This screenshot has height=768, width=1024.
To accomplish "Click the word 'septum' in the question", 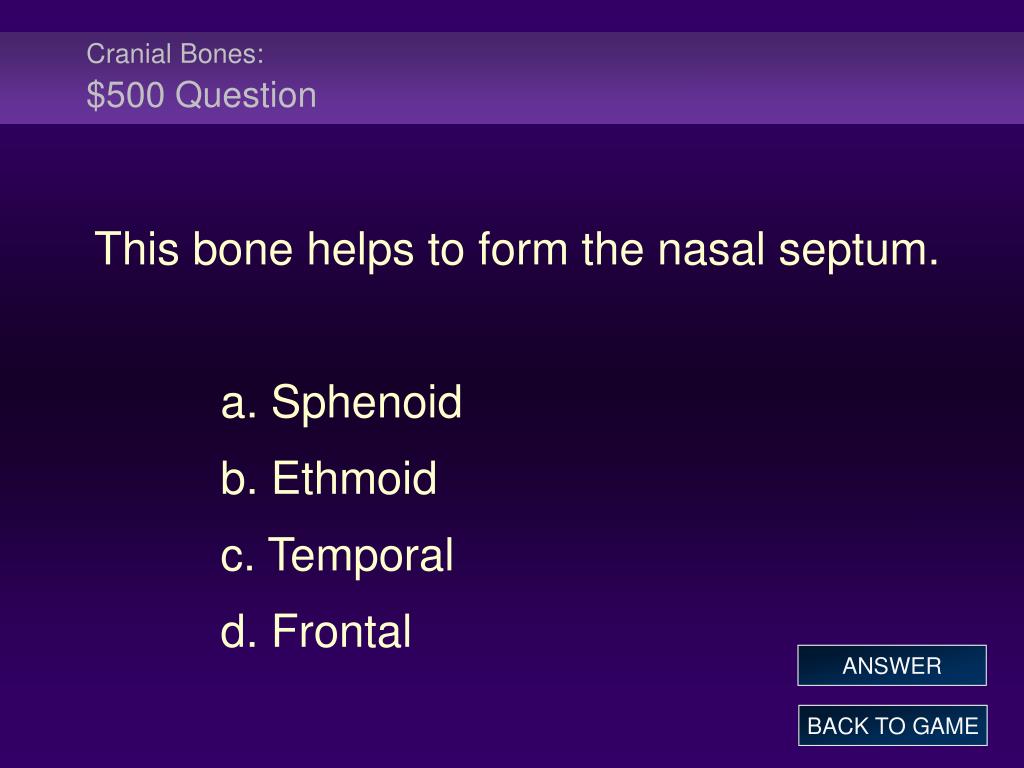I will tap(859, 251).
